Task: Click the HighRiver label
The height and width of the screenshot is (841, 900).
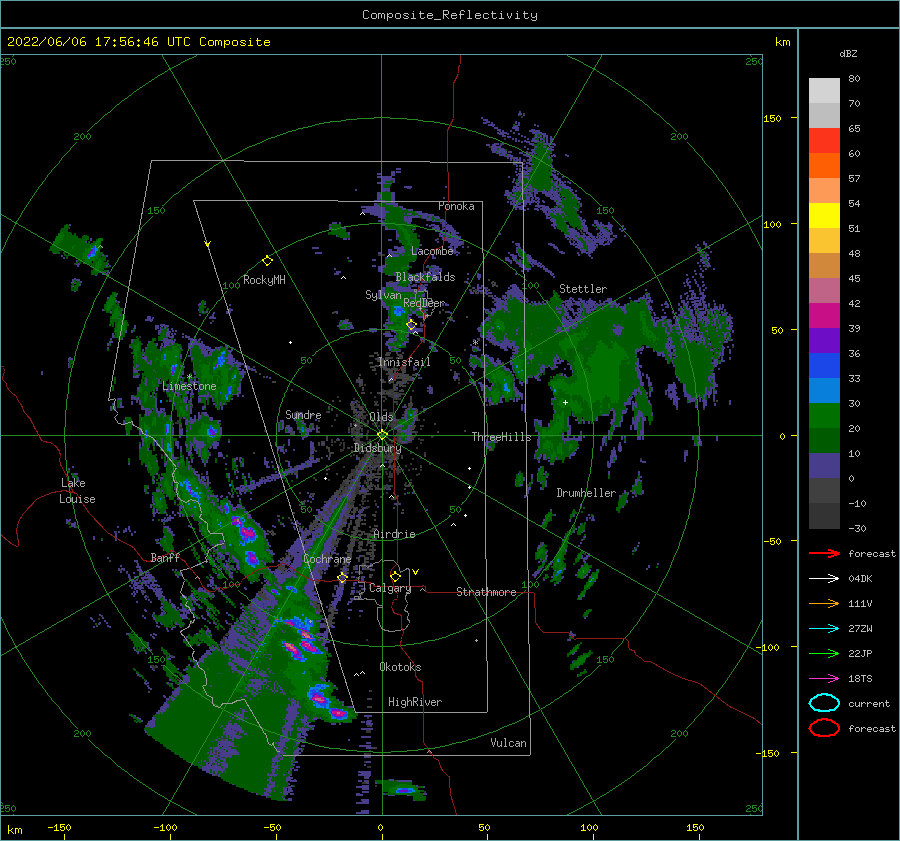Action: pos(415,702)
